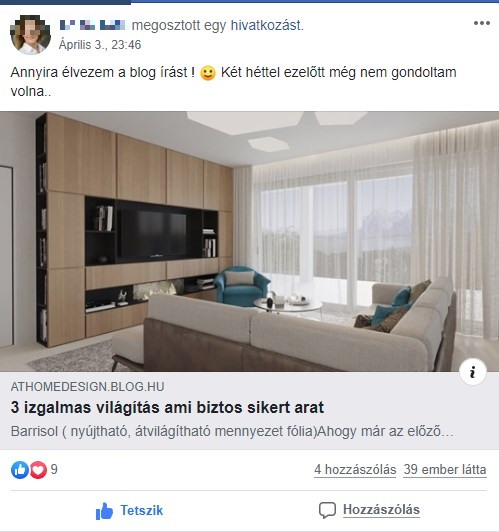Screen dimensions: 499x532
Task: Click the Hozzászólás comment button
Action: (x=369, y=510)
